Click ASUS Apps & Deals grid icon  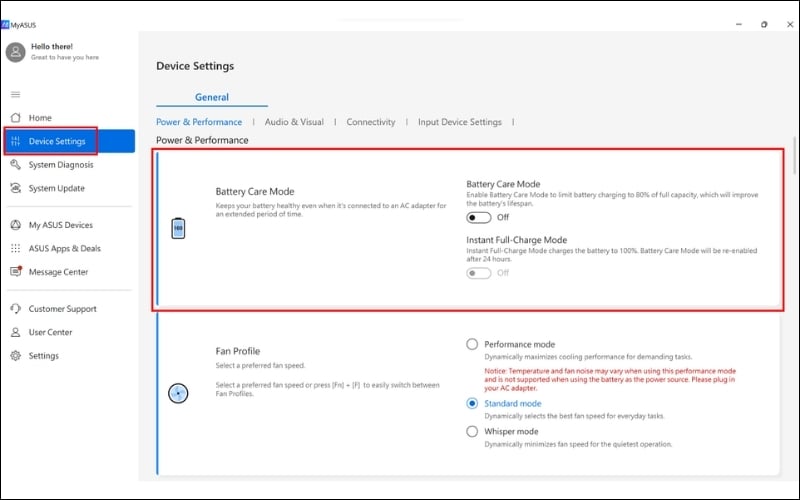click(15, 248)
